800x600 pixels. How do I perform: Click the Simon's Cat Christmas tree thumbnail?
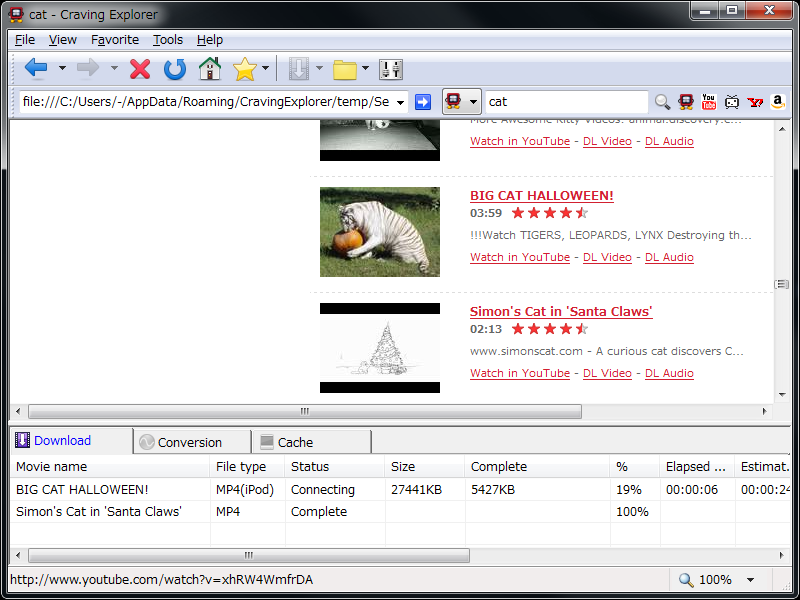(x=380, y=348)
